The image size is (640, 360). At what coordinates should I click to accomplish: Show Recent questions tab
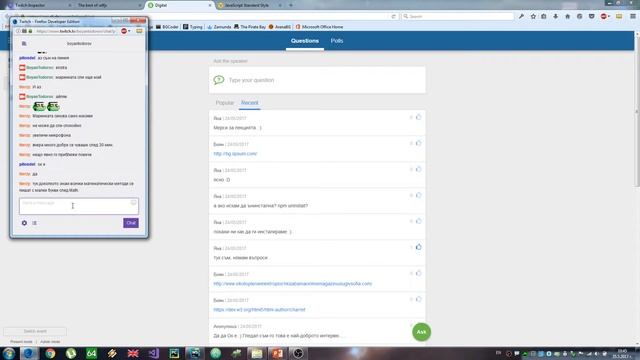click(249, 103)
